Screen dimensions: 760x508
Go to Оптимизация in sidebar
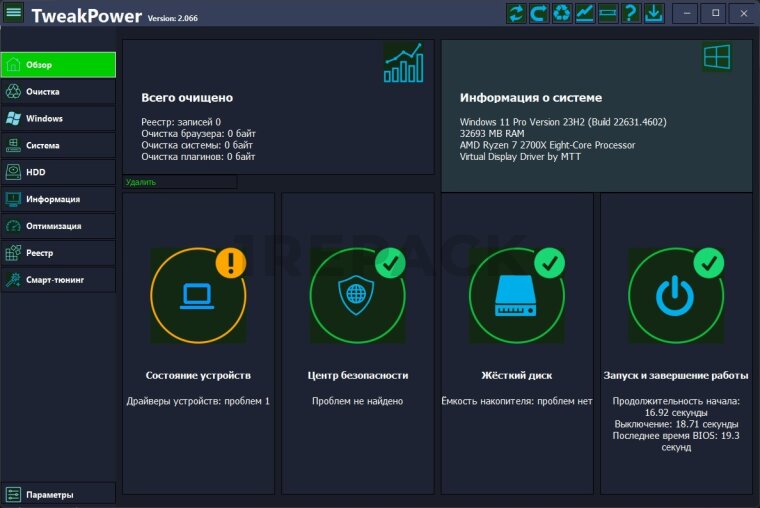(58, 226)
